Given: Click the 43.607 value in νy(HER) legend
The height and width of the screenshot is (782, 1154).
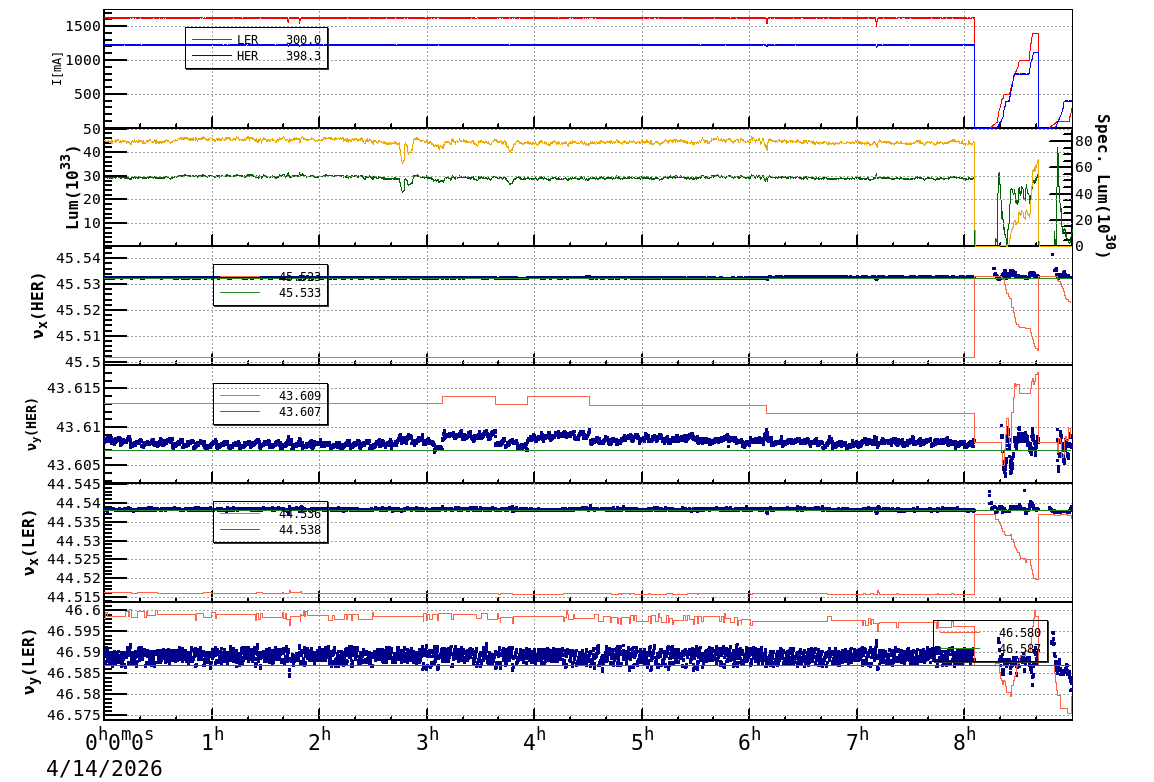Looking at the screenshot, I should click(300, 412).
